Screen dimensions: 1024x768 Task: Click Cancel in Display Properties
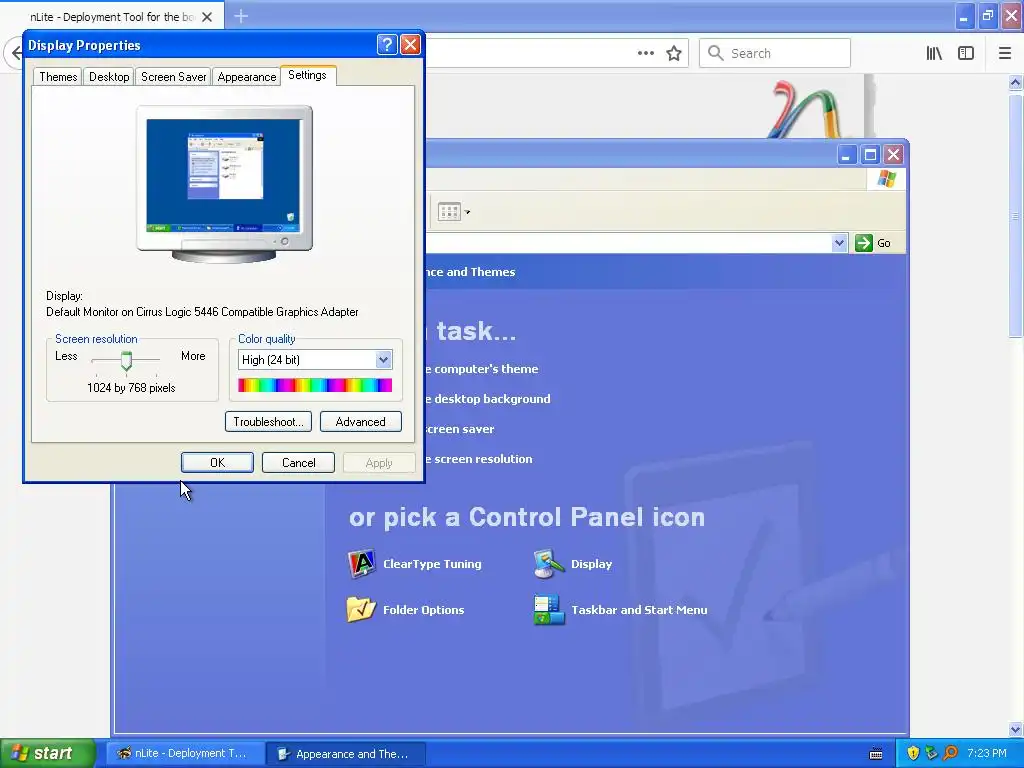pos(298,462)
